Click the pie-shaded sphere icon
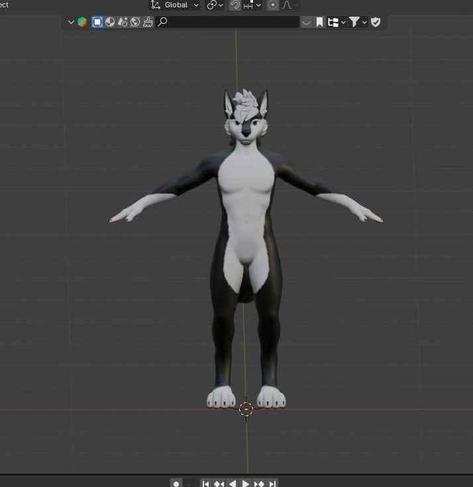 [110, 22]
